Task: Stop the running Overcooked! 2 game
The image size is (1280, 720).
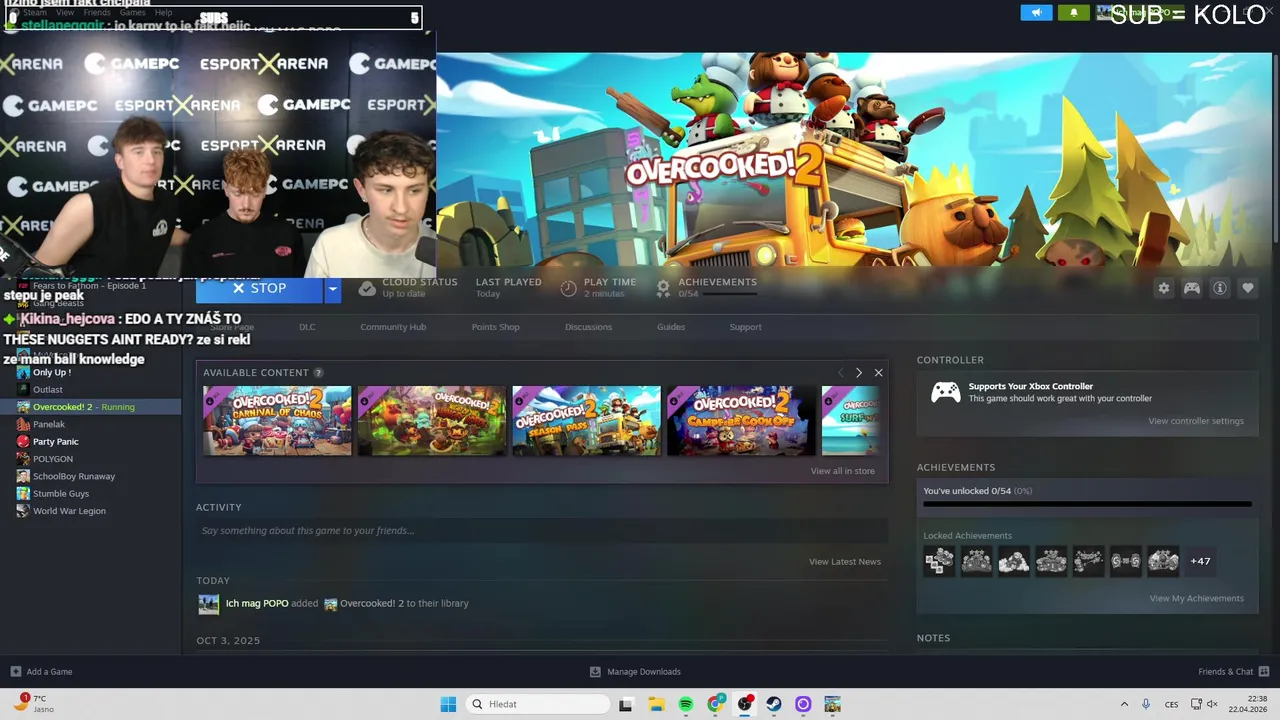Action: point(260,288)
